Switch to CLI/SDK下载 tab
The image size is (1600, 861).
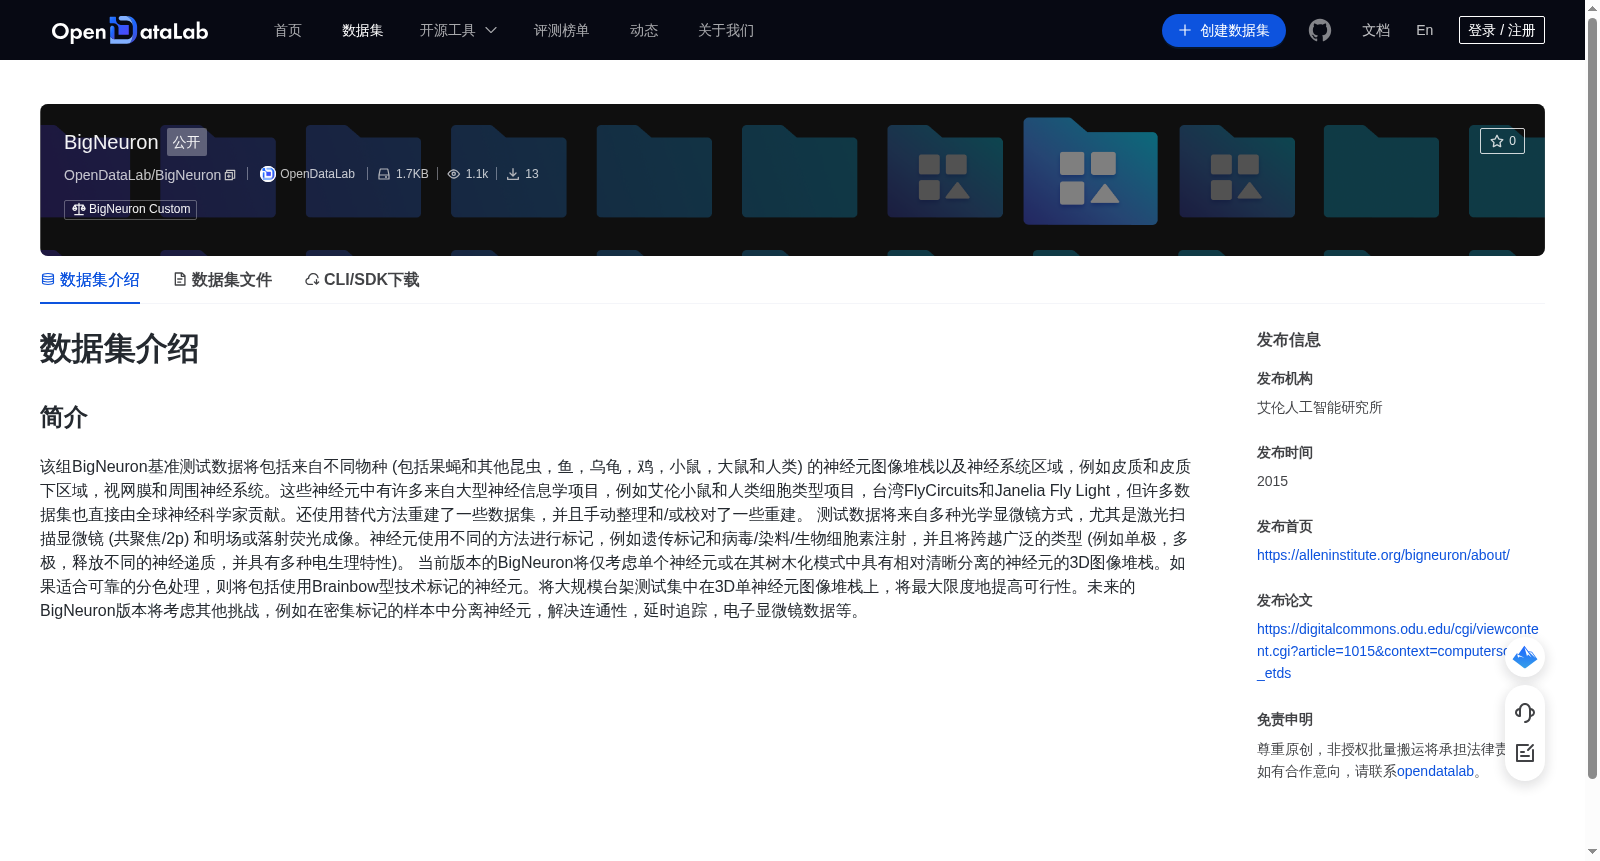362,280
